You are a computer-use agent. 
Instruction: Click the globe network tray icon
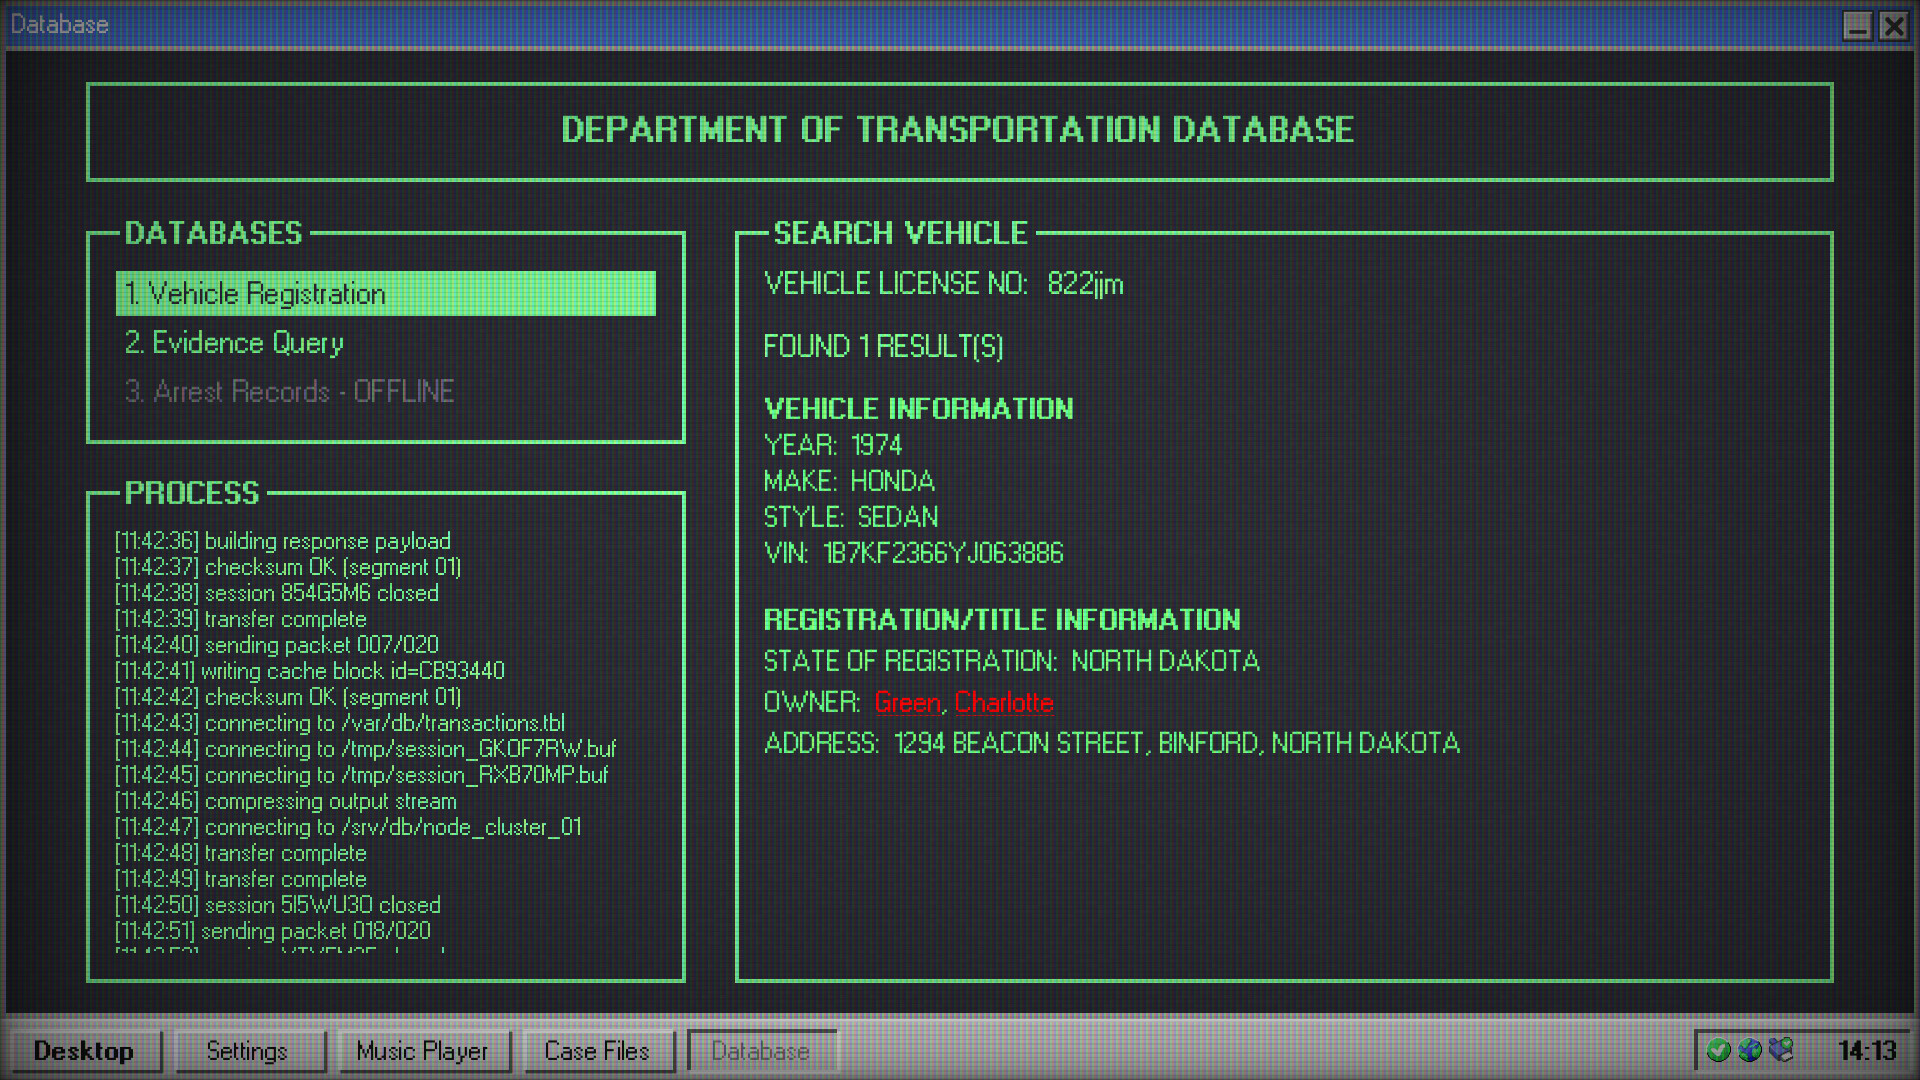[x=1750, y=1050]
